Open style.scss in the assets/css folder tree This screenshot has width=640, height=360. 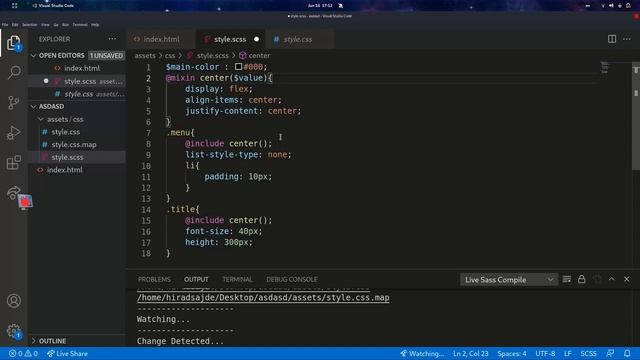pos(77,157)
